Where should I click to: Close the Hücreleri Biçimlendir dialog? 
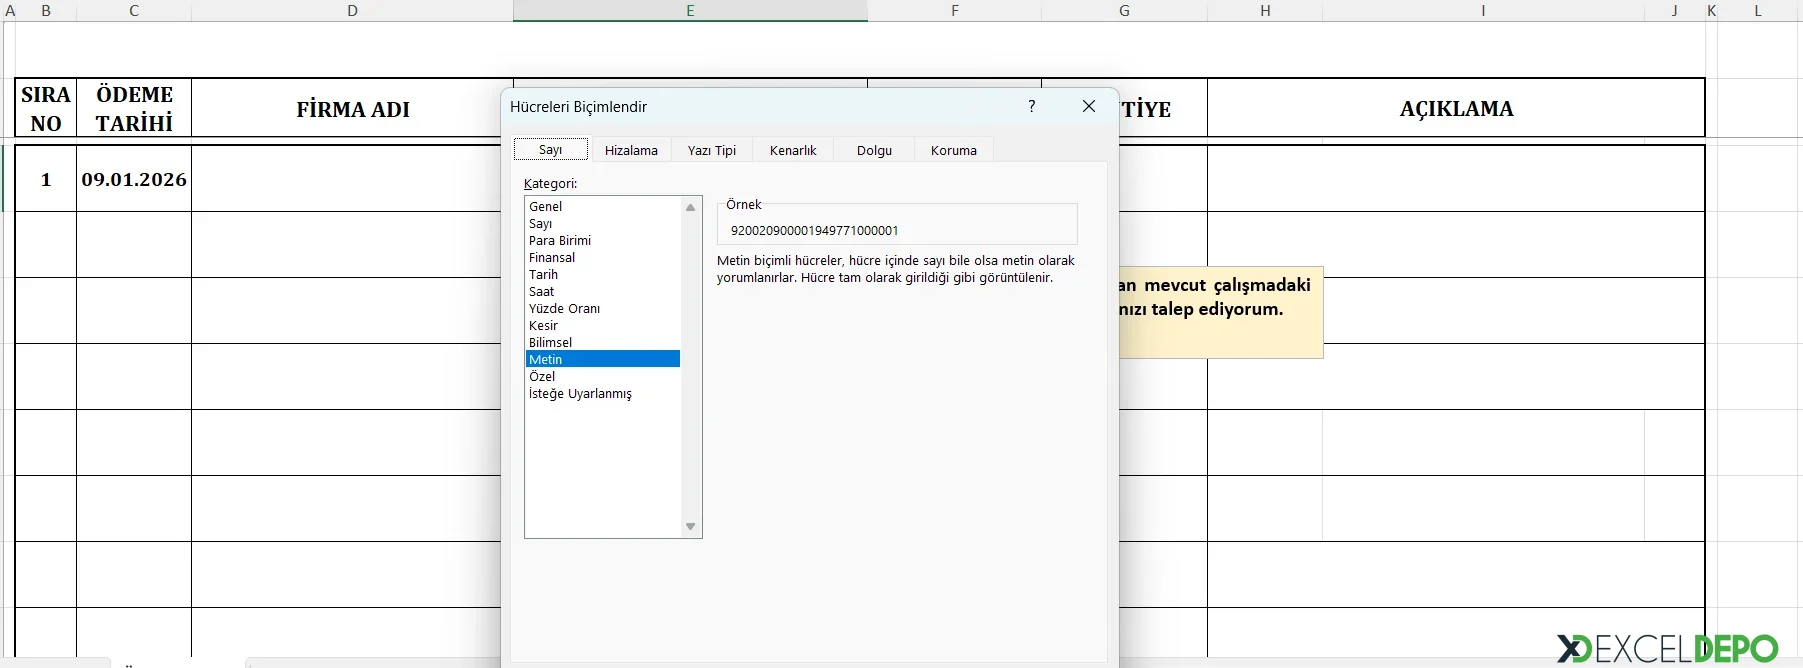1089,106
